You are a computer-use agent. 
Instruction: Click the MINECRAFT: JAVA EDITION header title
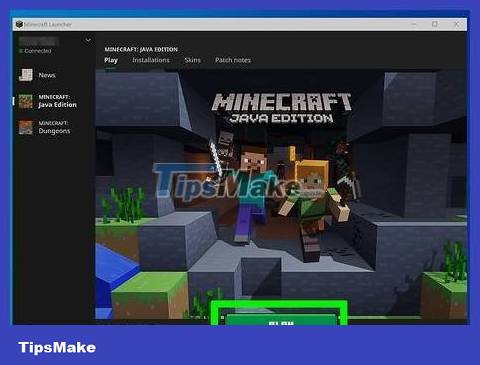tap(141, 49)
